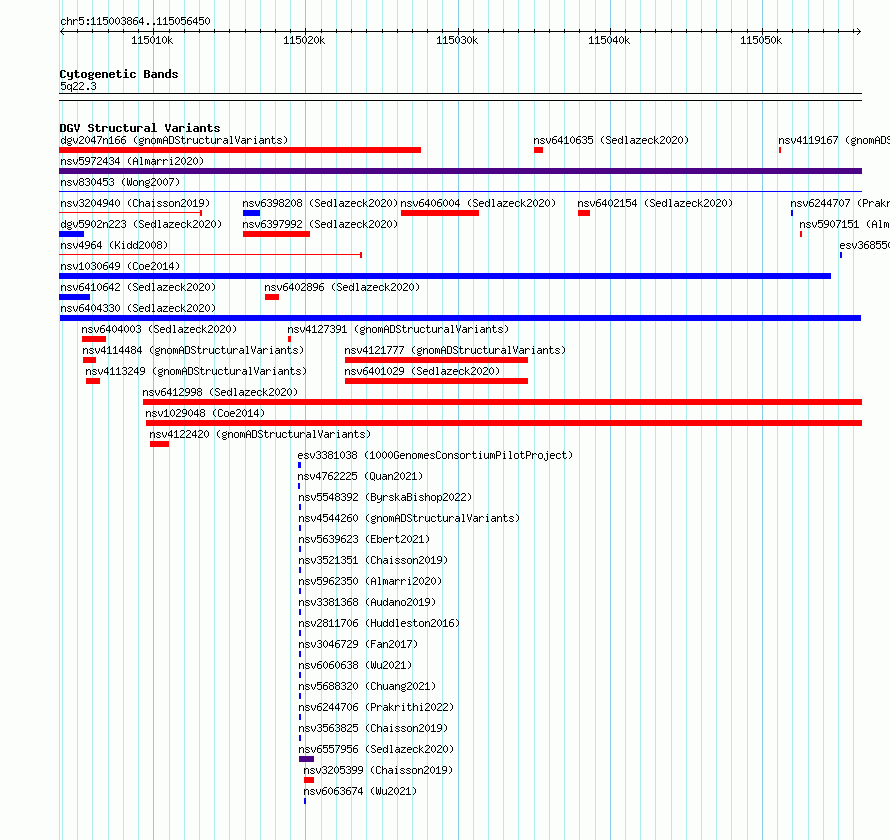Select the purple nsv6557956 bar
890x840 pixels.
307,759
